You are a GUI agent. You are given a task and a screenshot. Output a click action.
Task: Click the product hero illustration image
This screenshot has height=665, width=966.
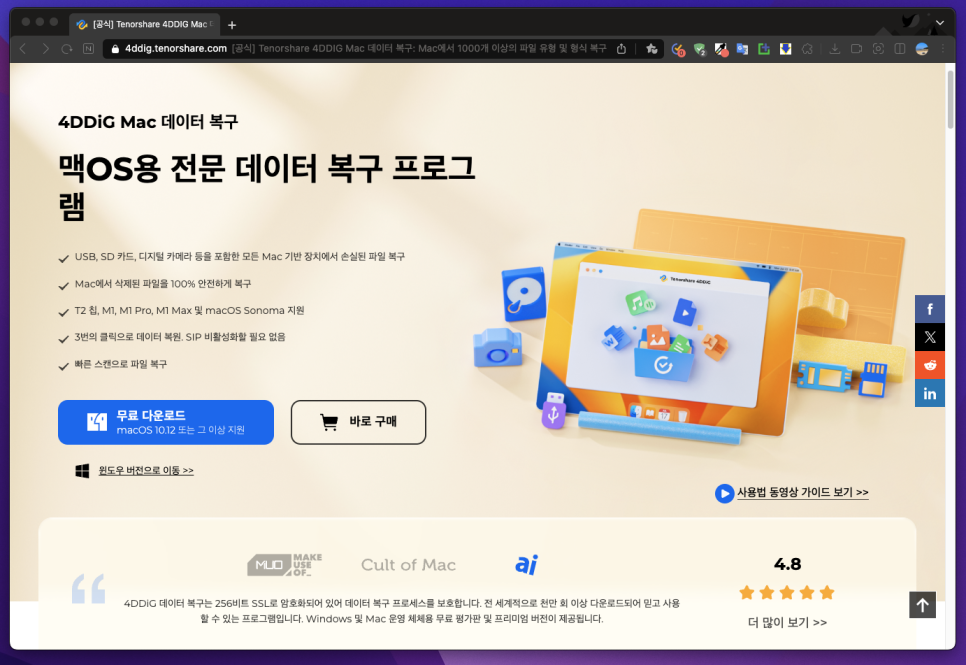tap(690, 327)
